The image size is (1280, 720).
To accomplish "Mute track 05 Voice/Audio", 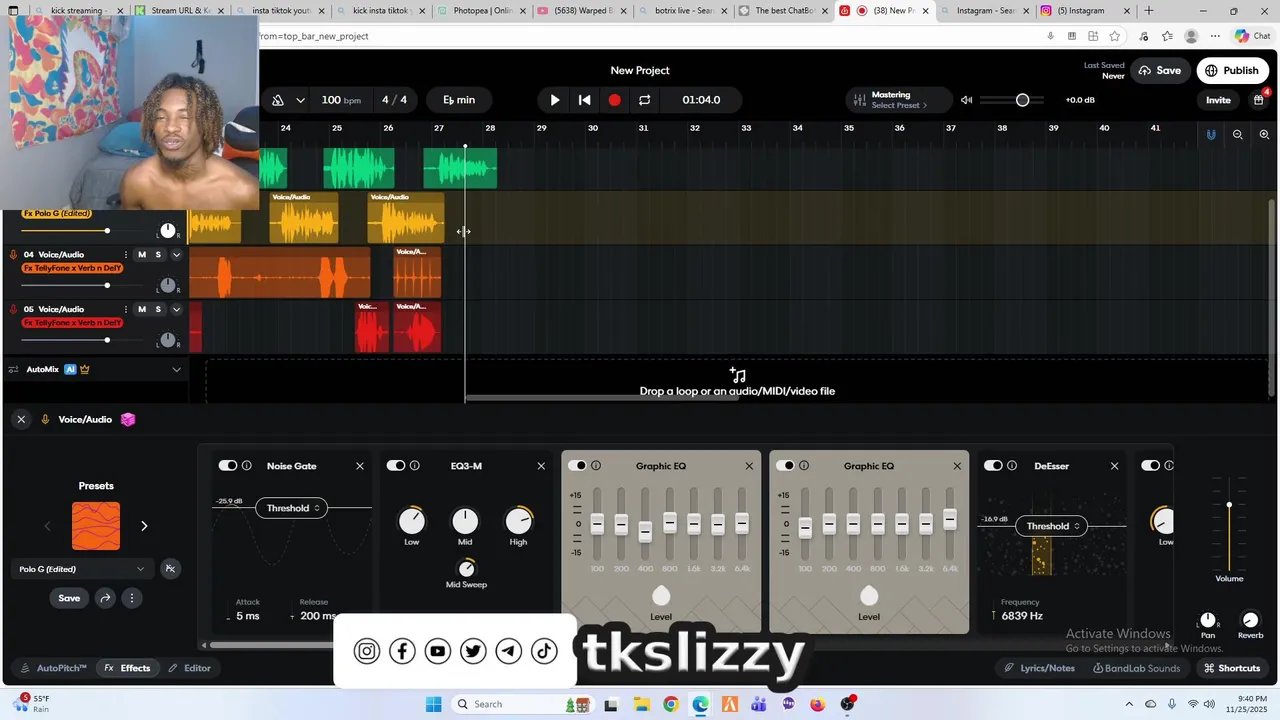I will (x=142, y=309).
